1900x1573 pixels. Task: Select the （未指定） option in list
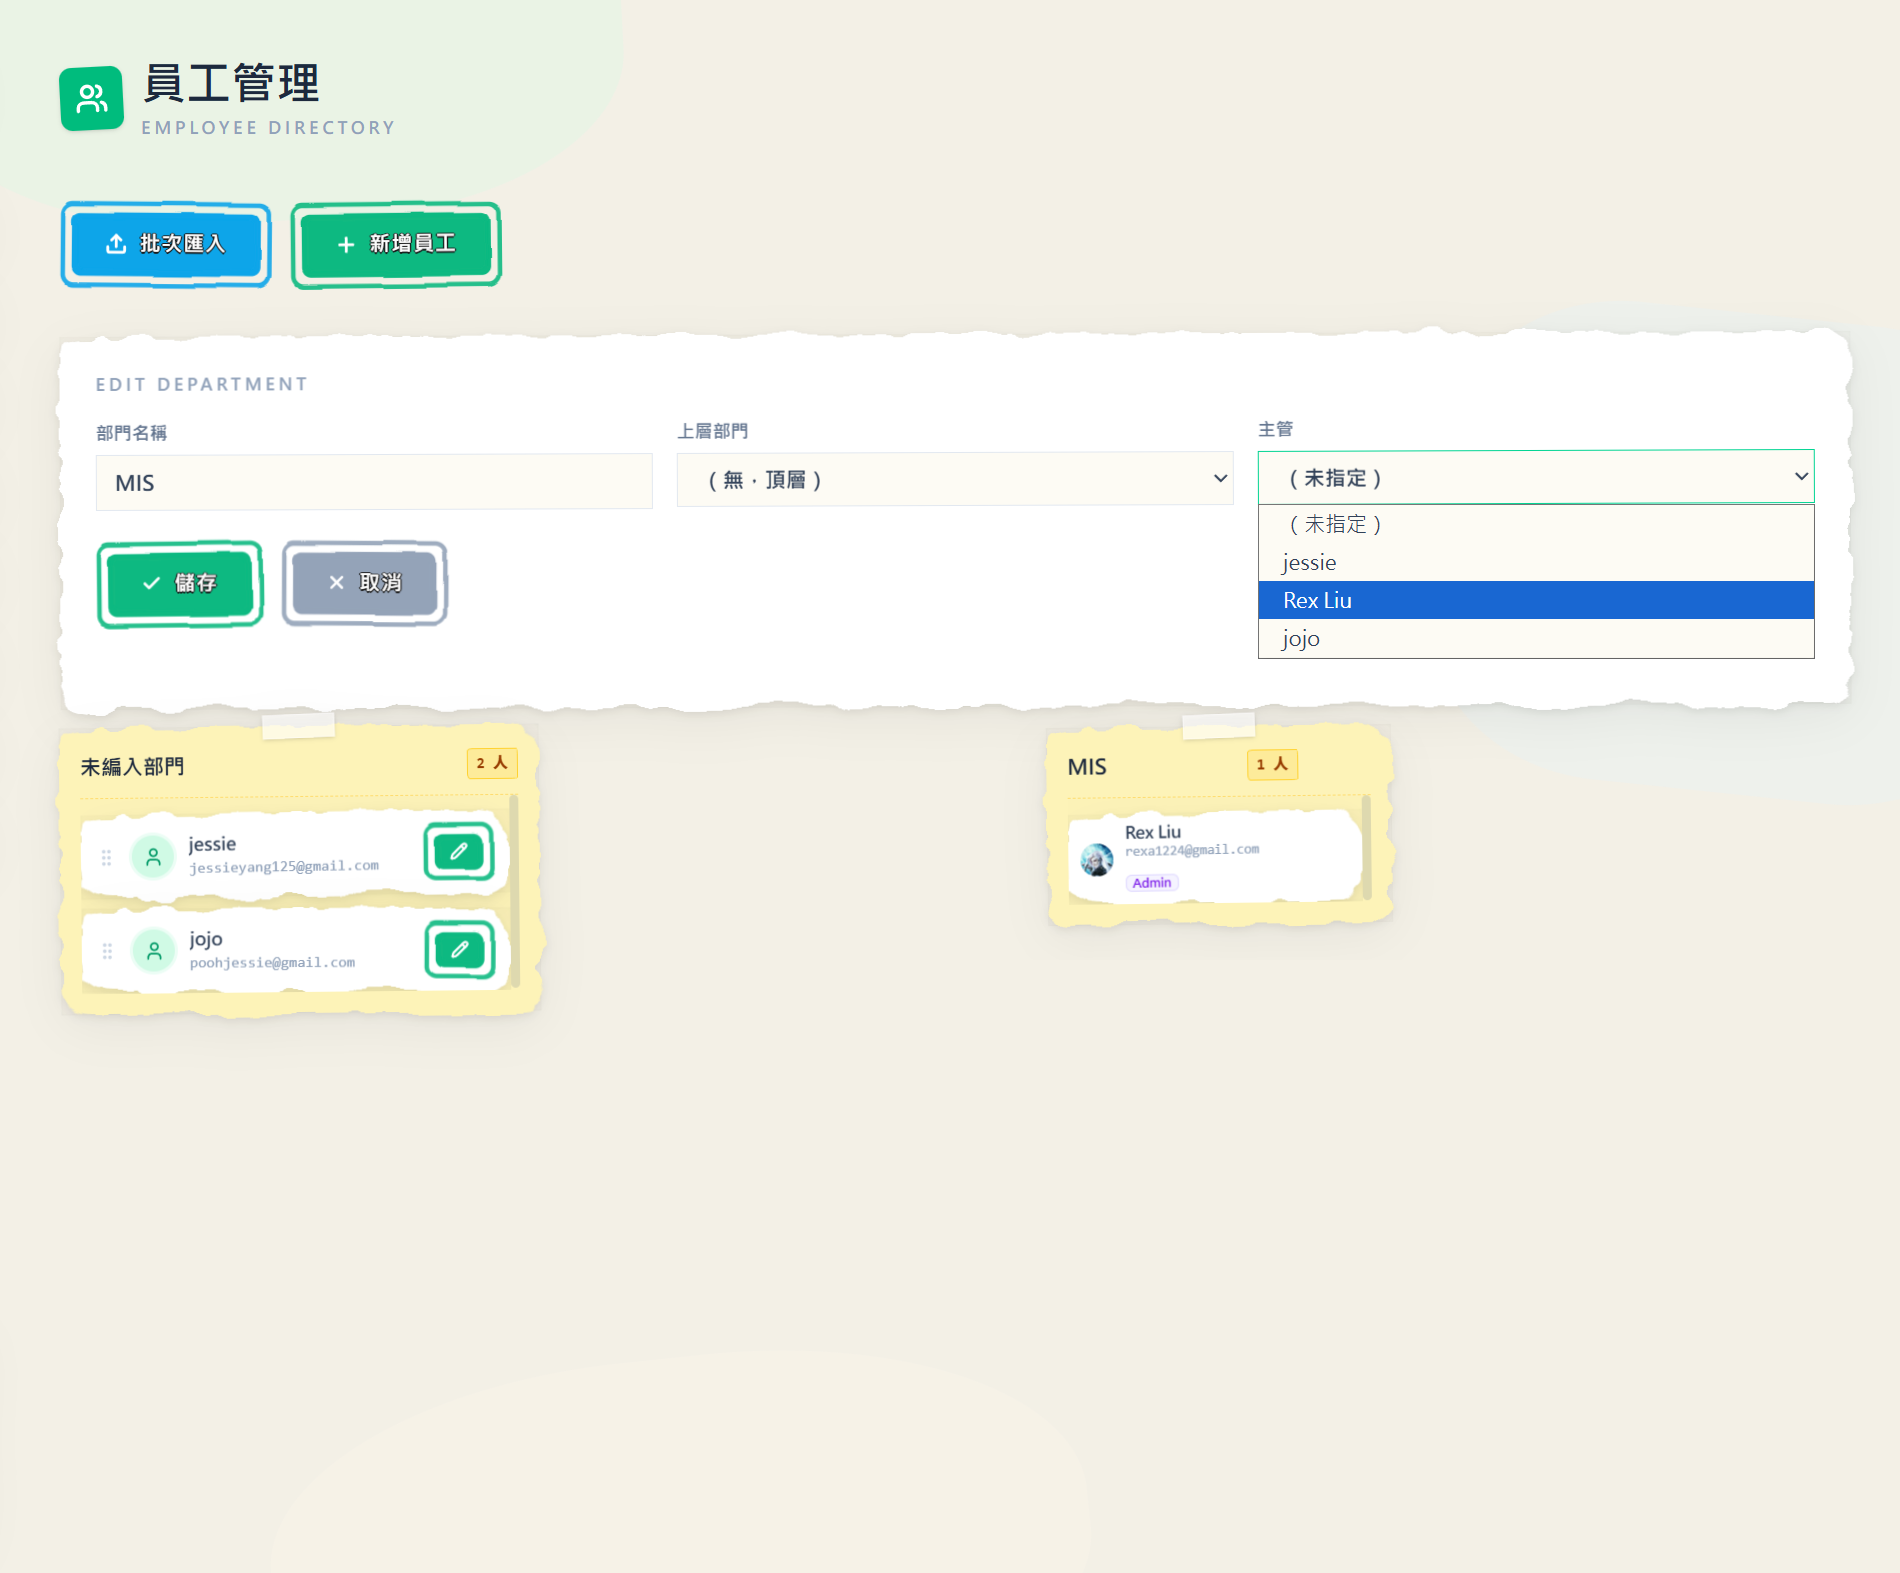(x=1536, y=524)
